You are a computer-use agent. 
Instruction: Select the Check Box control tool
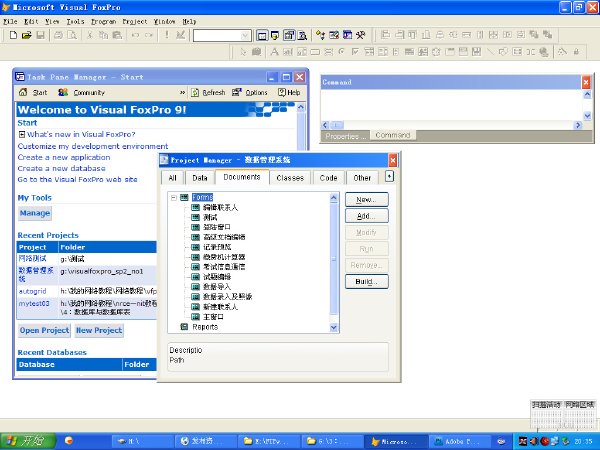(x=355, y=52)
